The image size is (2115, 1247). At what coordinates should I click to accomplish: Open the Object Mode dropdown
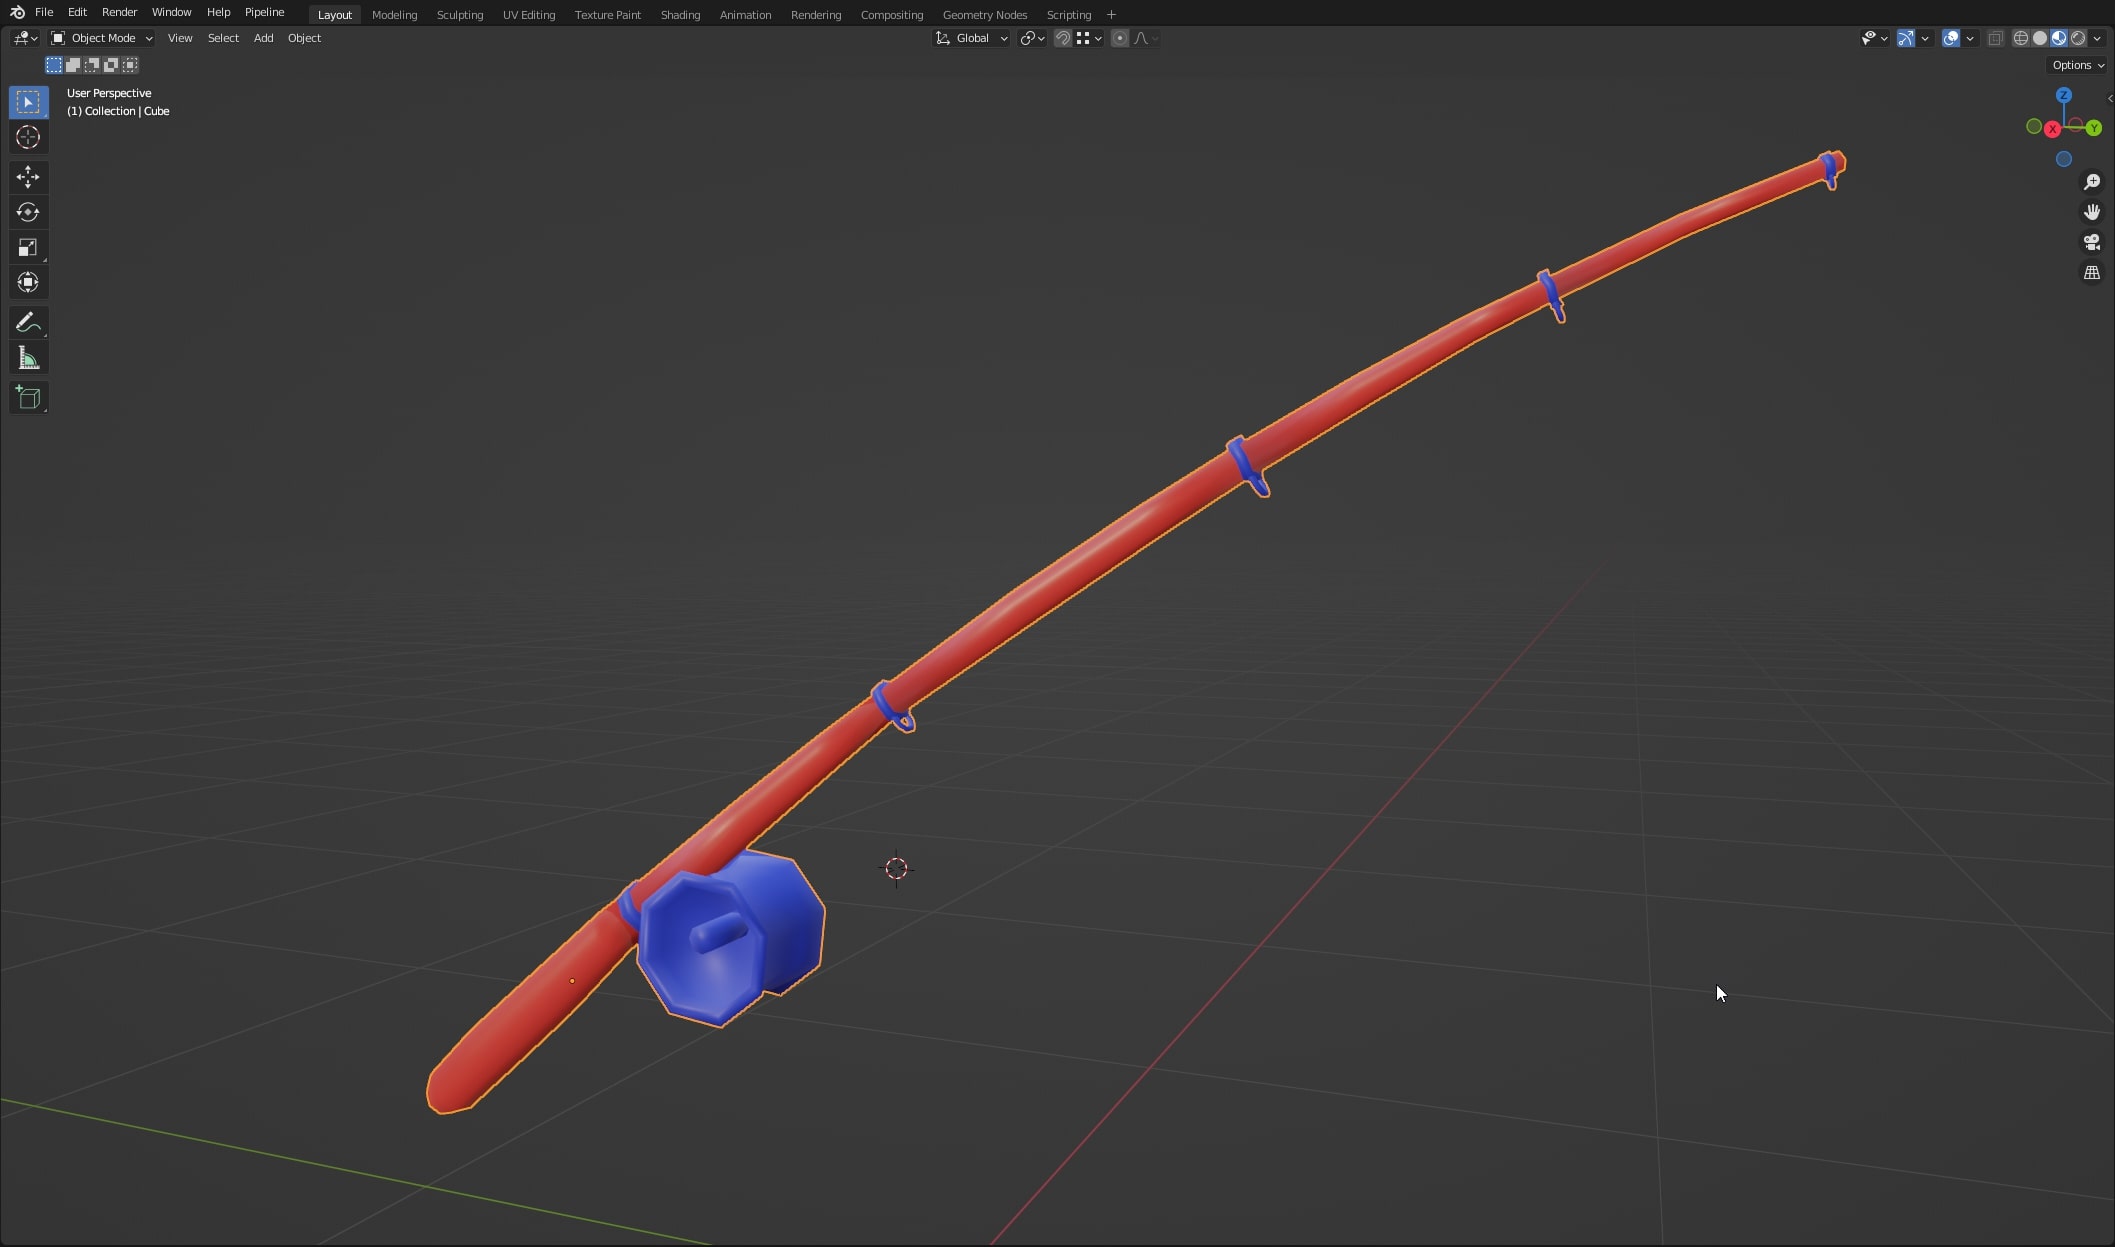click(x=102, y=38)
